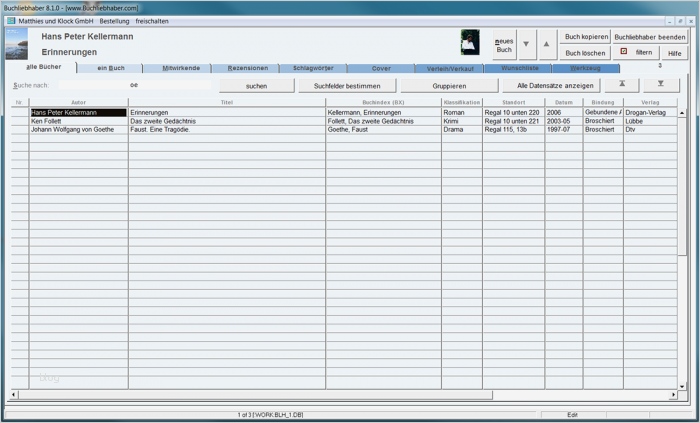
Task: Go to next book with down arrow
Action: pos(527,45)
